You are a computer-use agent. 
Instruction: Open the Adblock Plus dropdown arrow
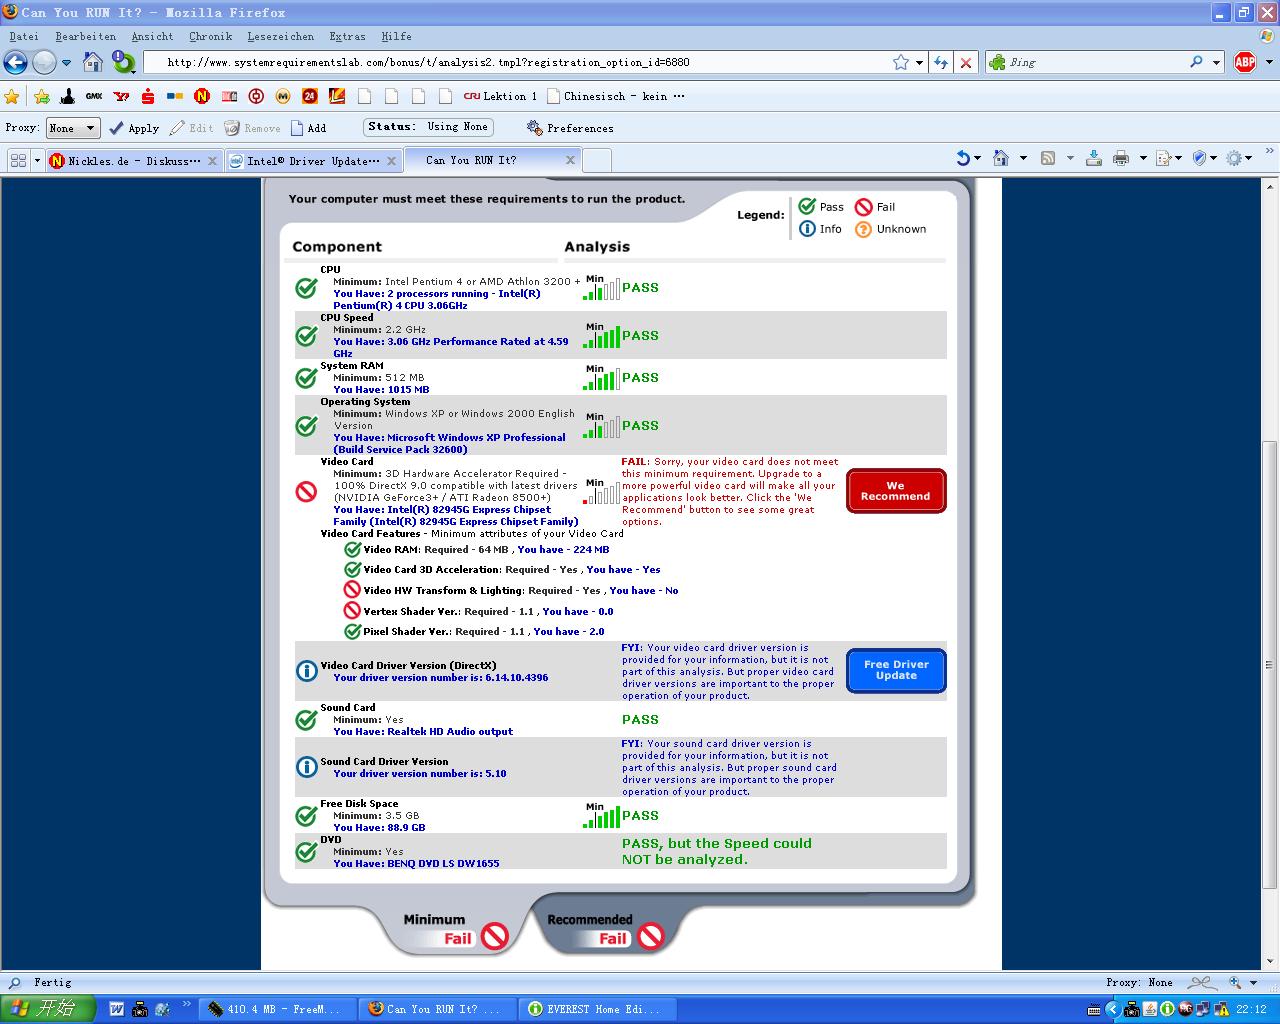pos(1268,62)
